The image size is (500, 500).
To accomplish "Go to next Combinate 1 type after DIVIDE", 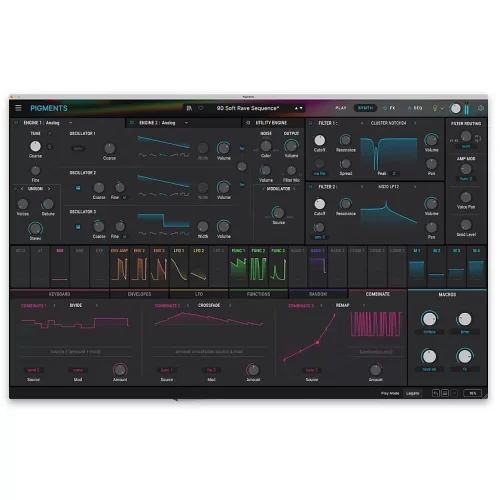I will coord(97,305).
